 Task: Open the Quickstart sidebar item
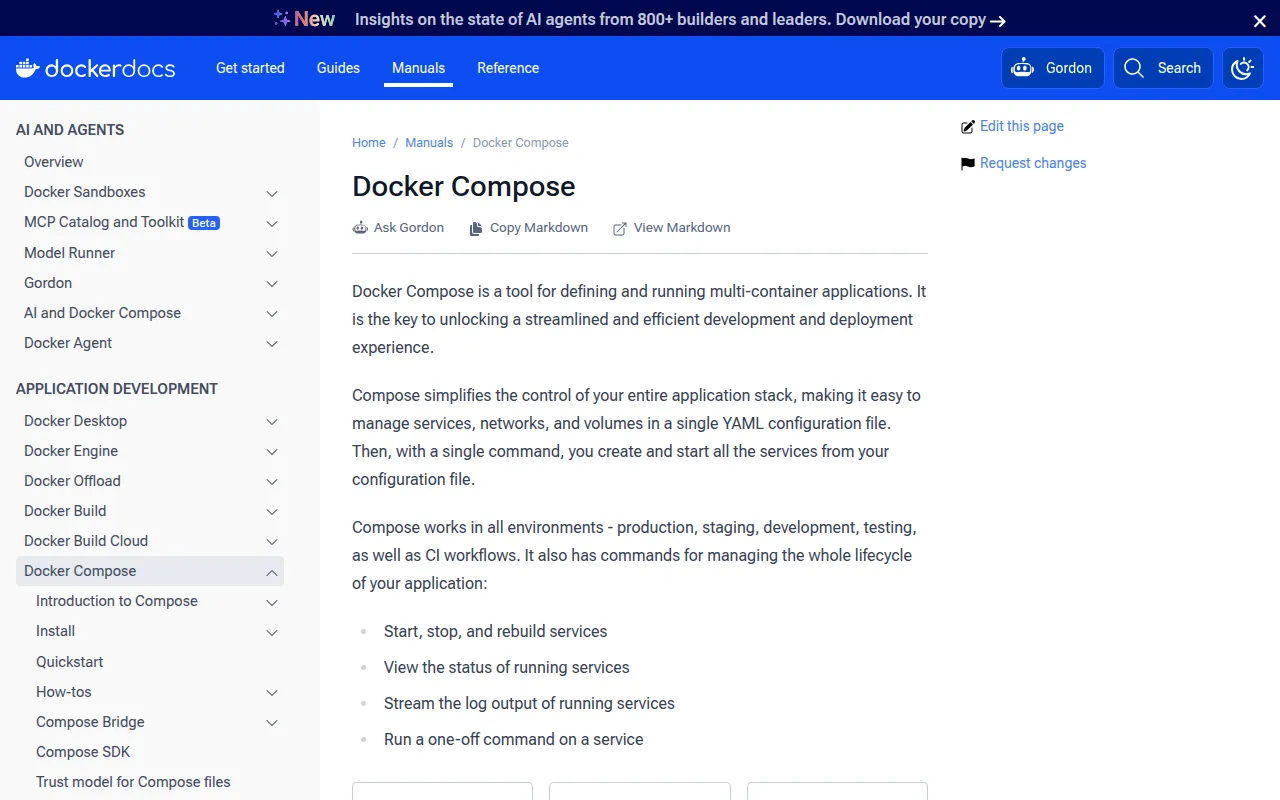click(x=70, y=662)
